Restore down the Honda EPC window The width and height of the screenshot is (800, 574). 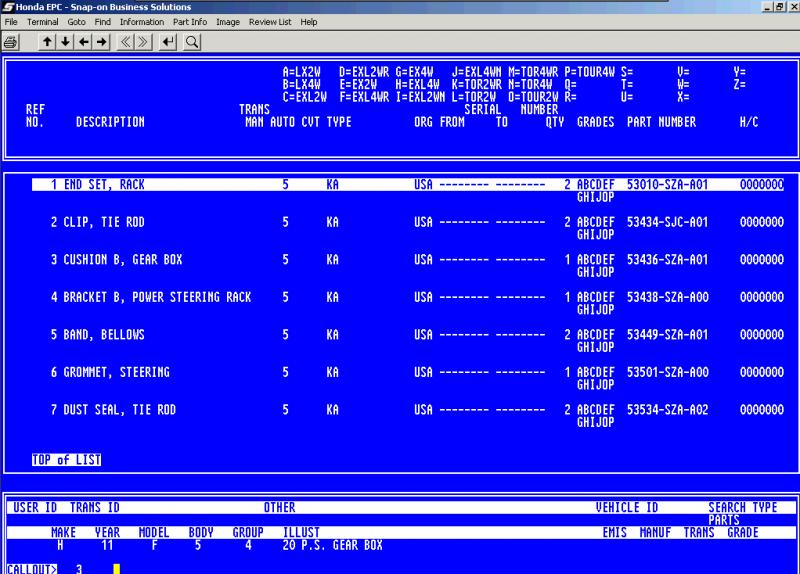(x=780, y=7)
